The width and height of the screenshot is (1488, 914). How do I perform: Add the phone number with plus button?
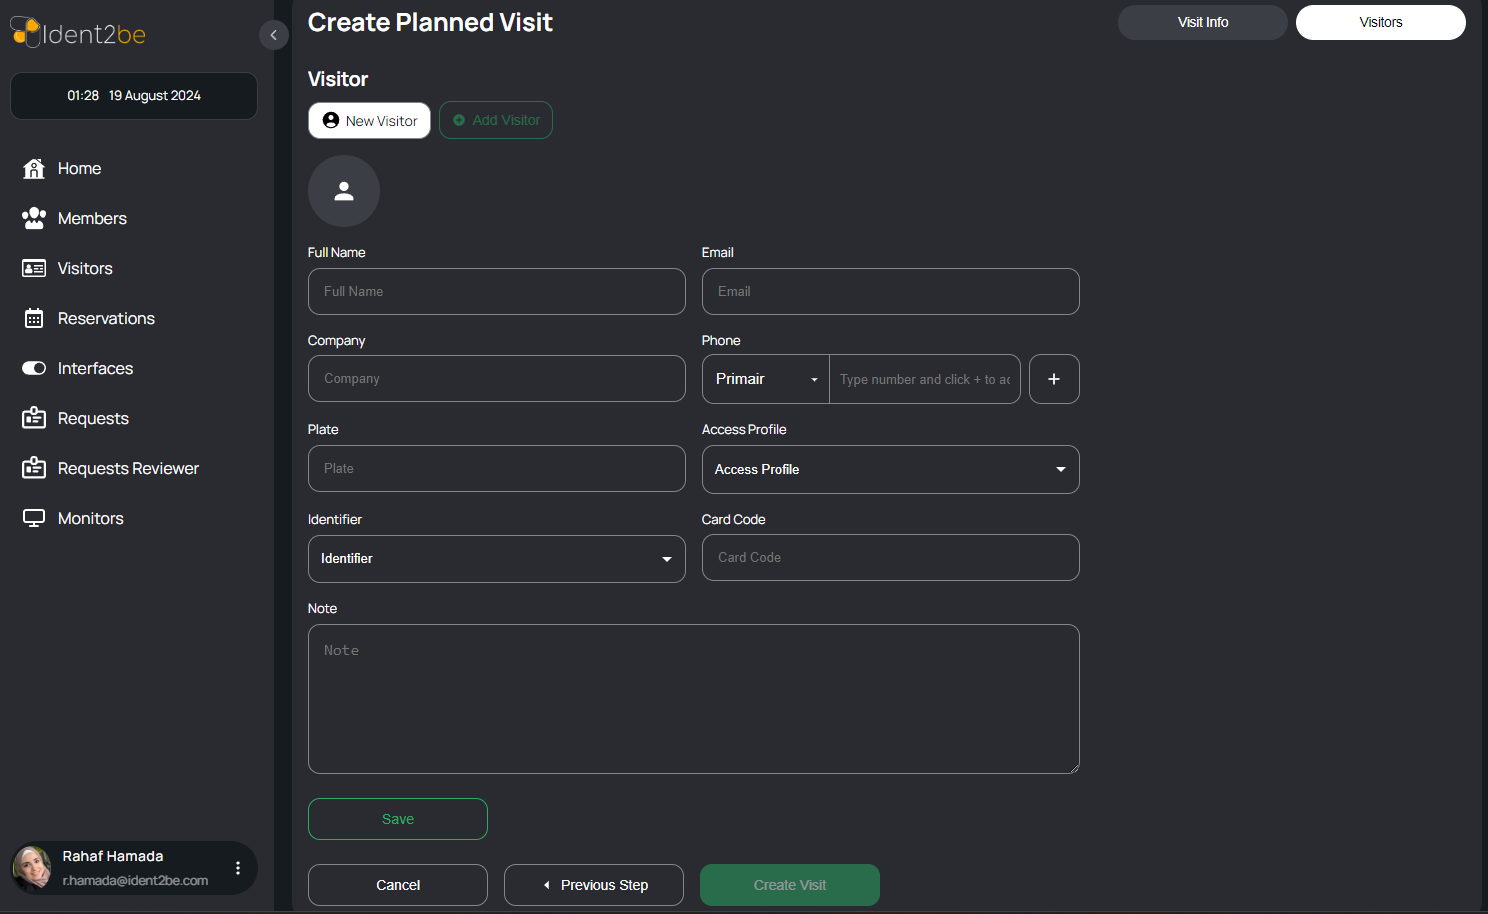point(1054,379)
